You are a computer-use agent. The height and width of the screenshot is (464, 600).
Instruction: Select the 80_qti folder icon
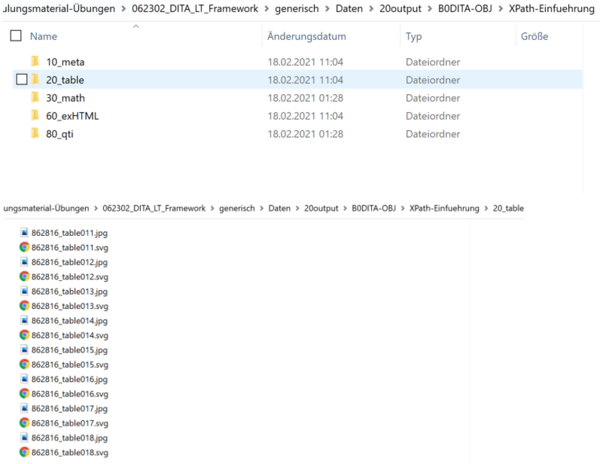tap(35, 134)
